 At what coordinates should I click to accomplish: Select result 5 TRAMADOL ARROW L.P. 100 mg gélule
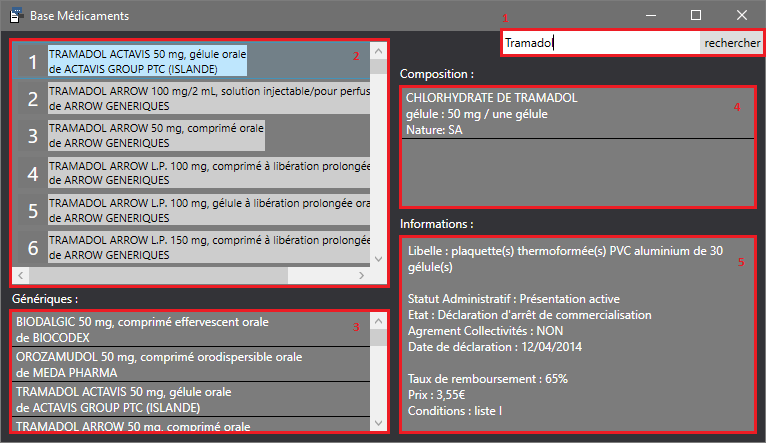tap(192, 210)
